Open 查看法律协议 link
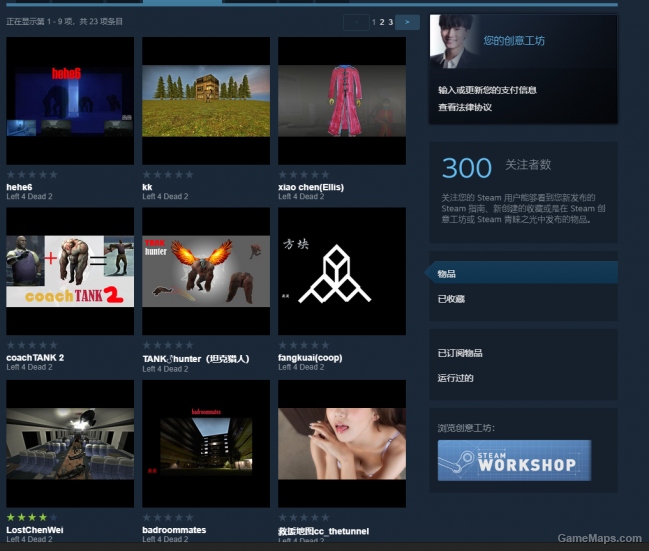Screen dimensions: 649x551 point(465,108)
